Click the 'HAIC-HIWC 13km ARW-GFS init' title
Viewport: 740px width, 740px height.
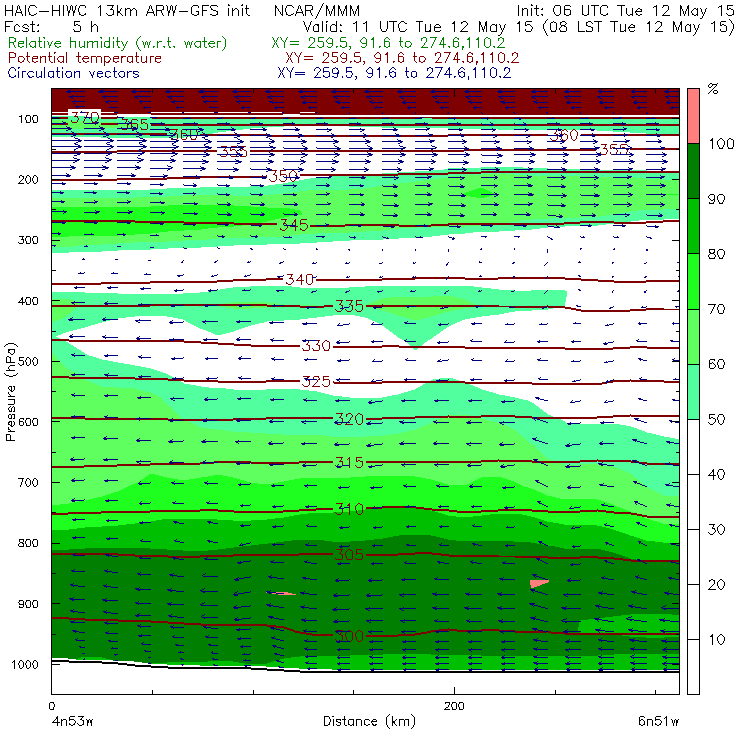tap(127, 10)
